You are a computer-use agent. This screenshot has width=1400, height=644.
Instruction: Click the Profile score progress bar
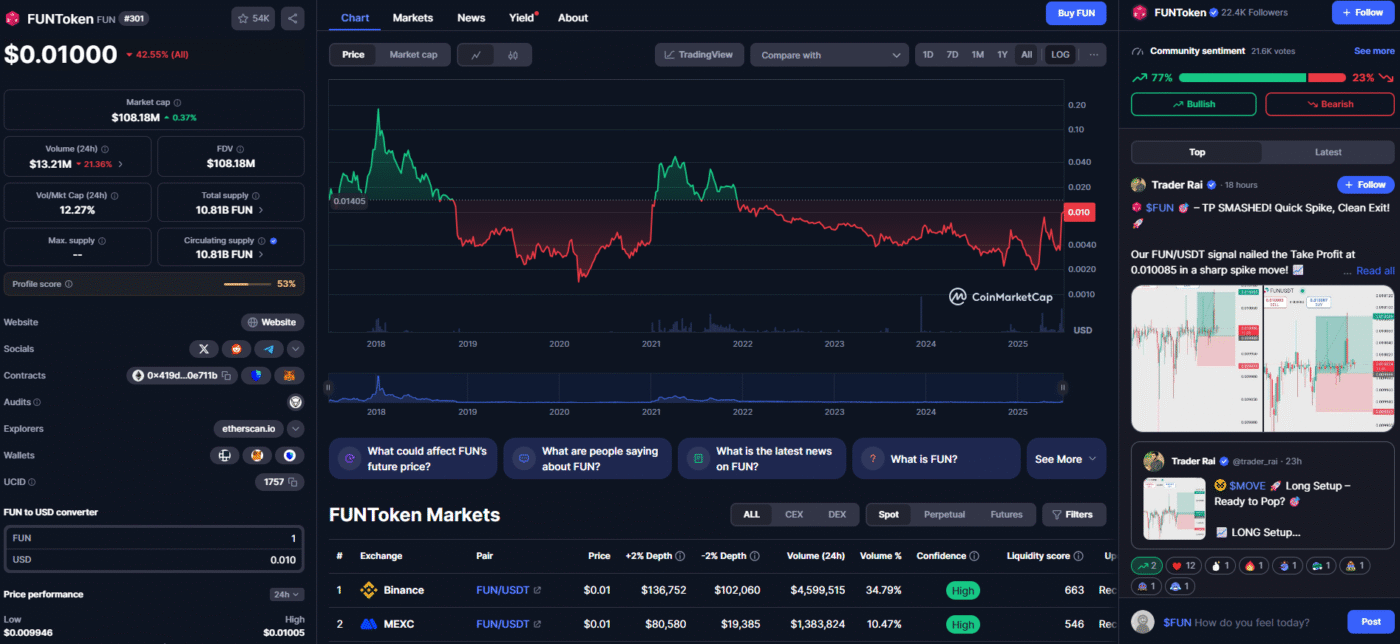click(x=247, y=284)
